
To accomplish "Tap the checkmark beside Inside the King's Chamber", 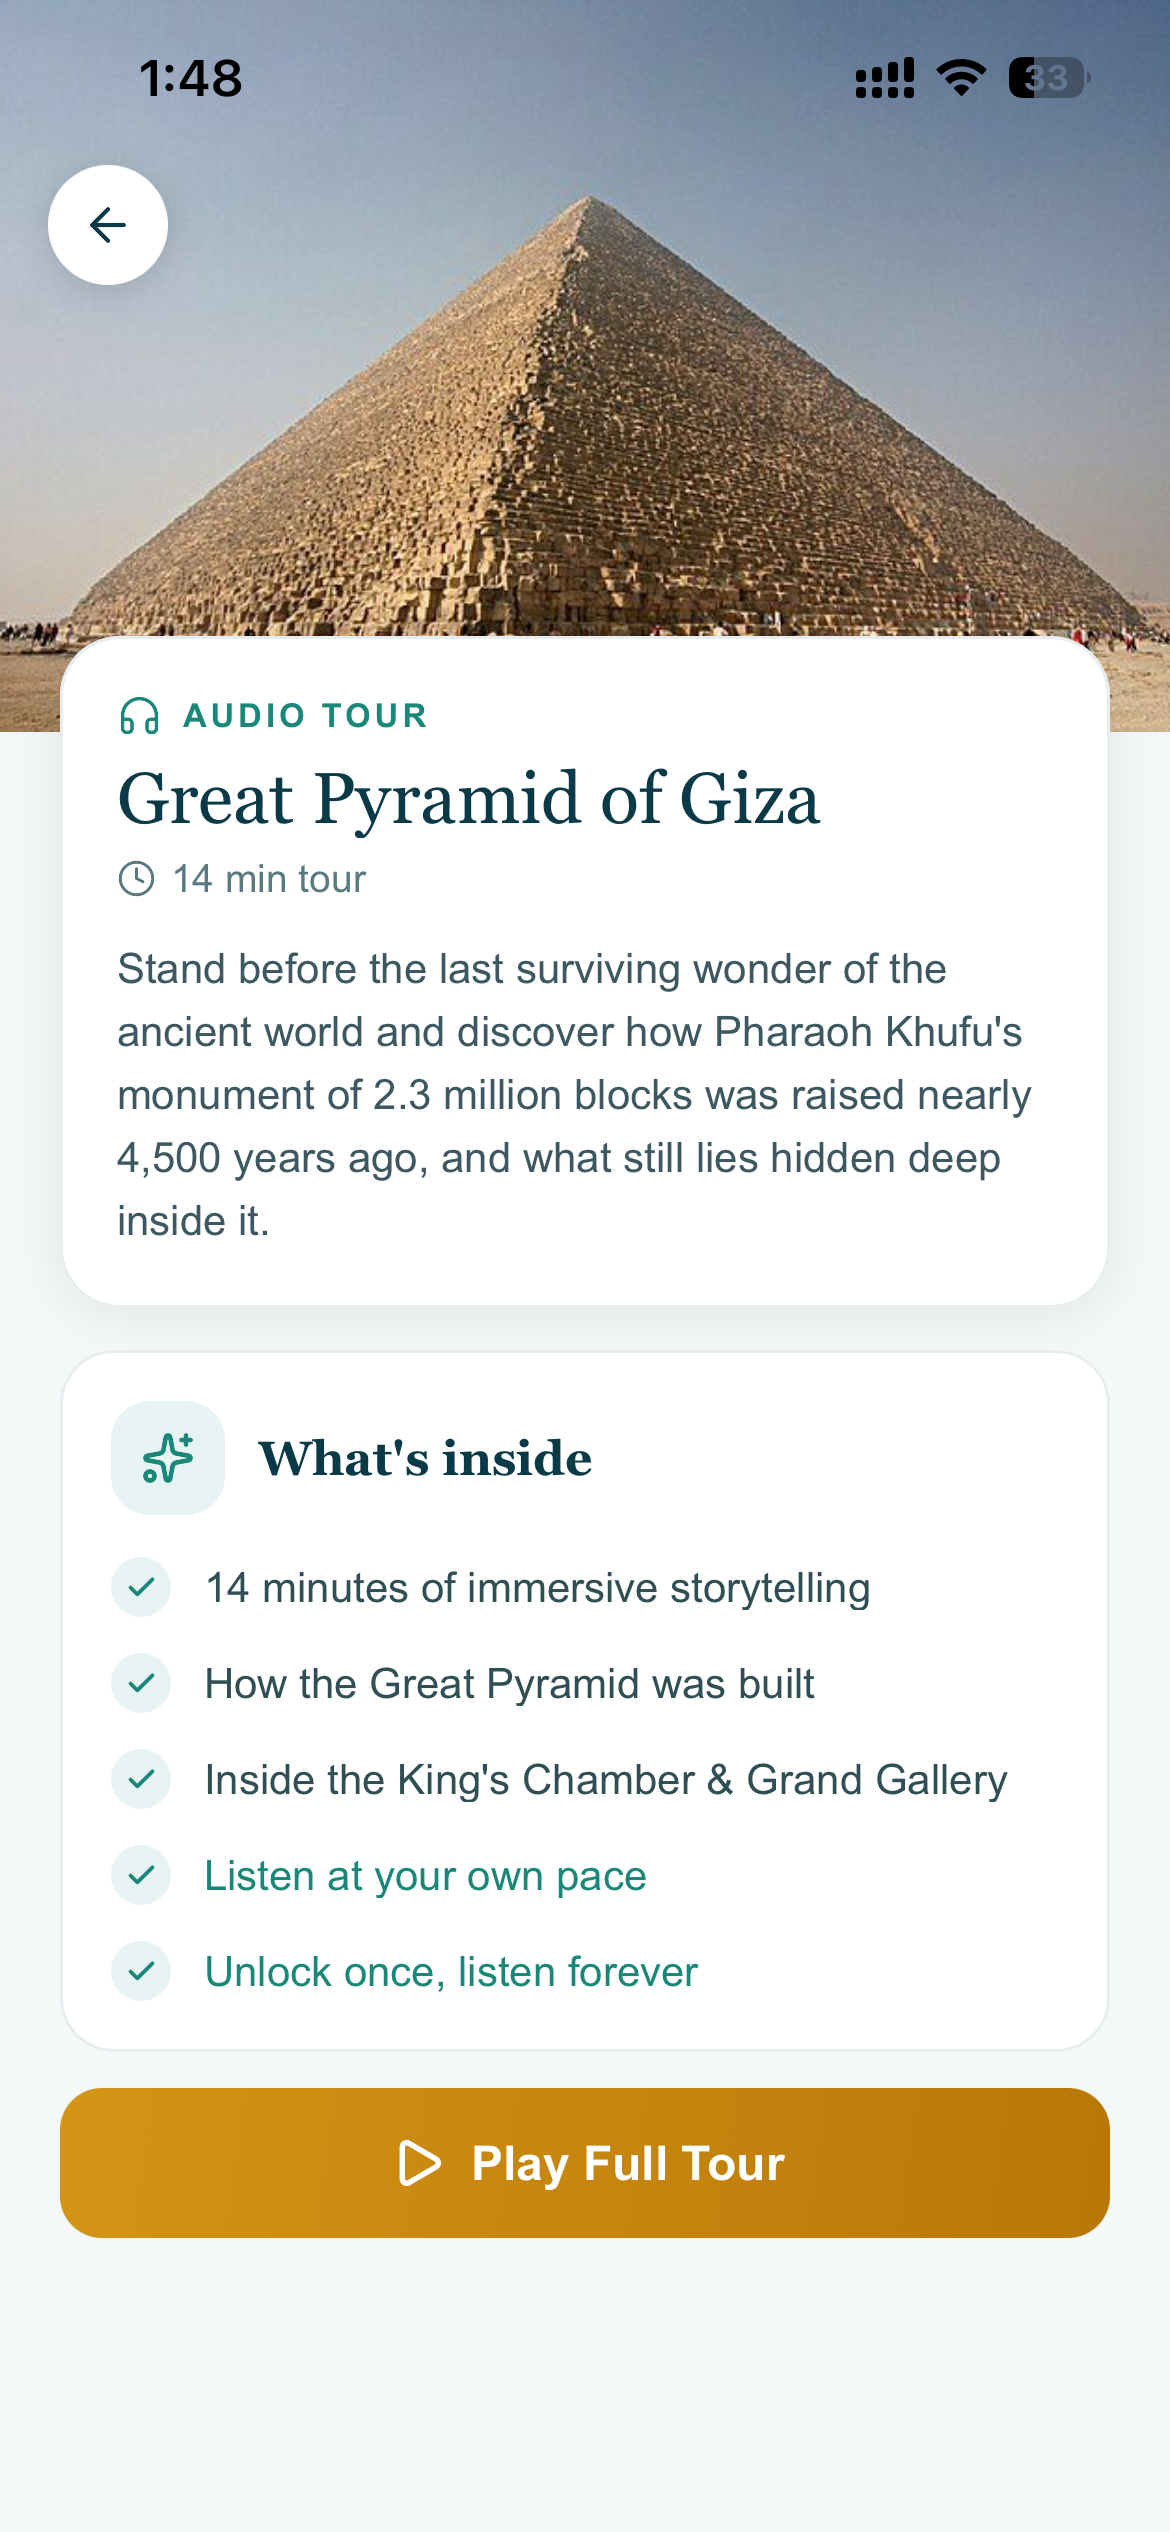I will [x=141, y=1779].
